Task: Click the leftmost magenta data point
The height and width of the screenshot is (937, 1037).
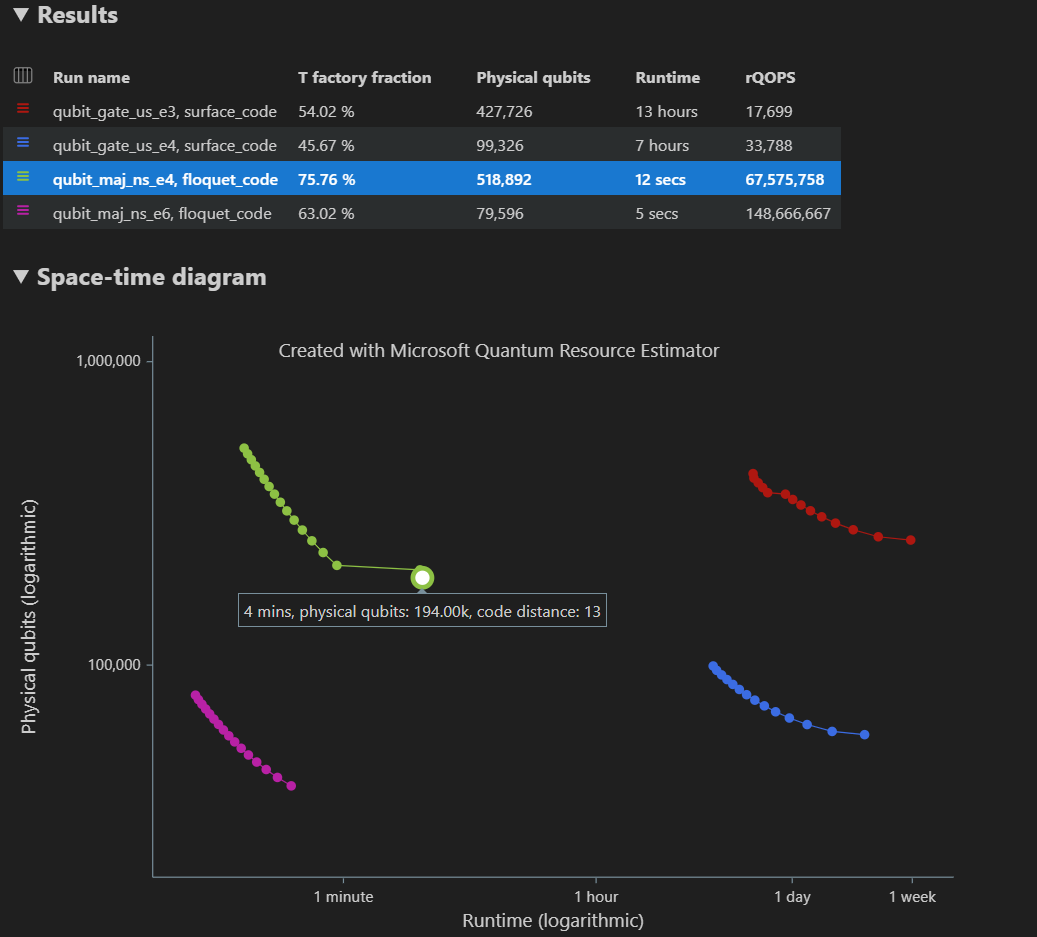Action: (196, 692)
